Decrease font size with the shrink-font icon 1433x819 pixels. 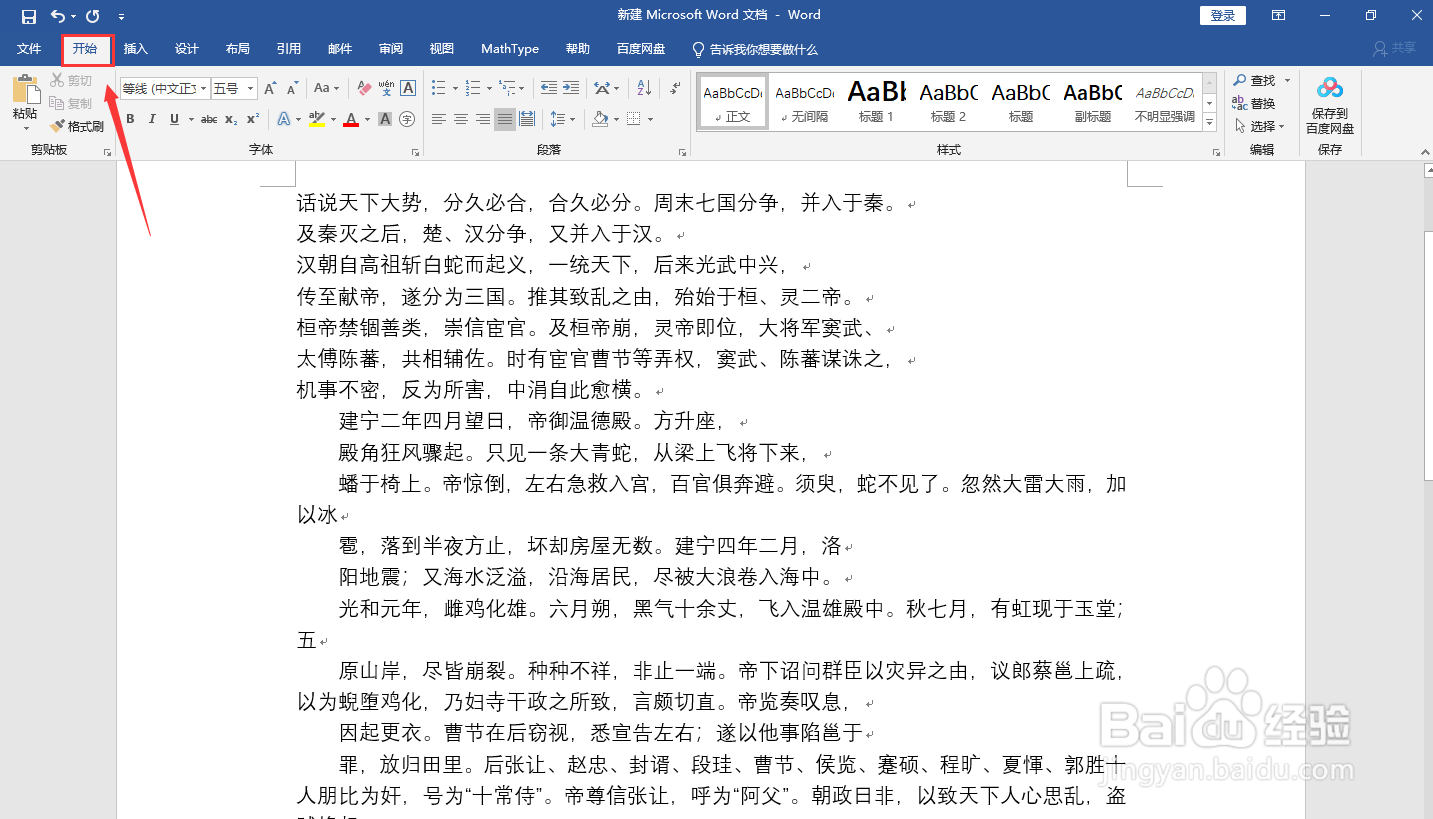pyautogui.click(x=292, y=89)
